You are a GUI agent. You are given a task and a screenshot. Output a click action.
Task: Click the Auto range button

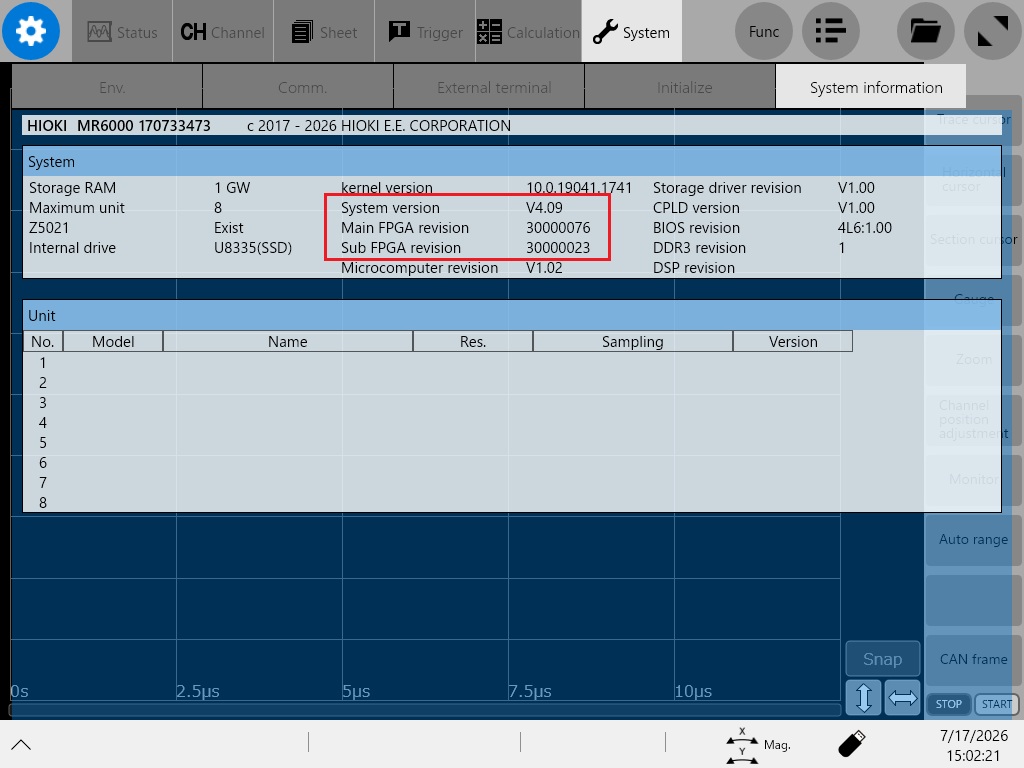pos(973,539)
